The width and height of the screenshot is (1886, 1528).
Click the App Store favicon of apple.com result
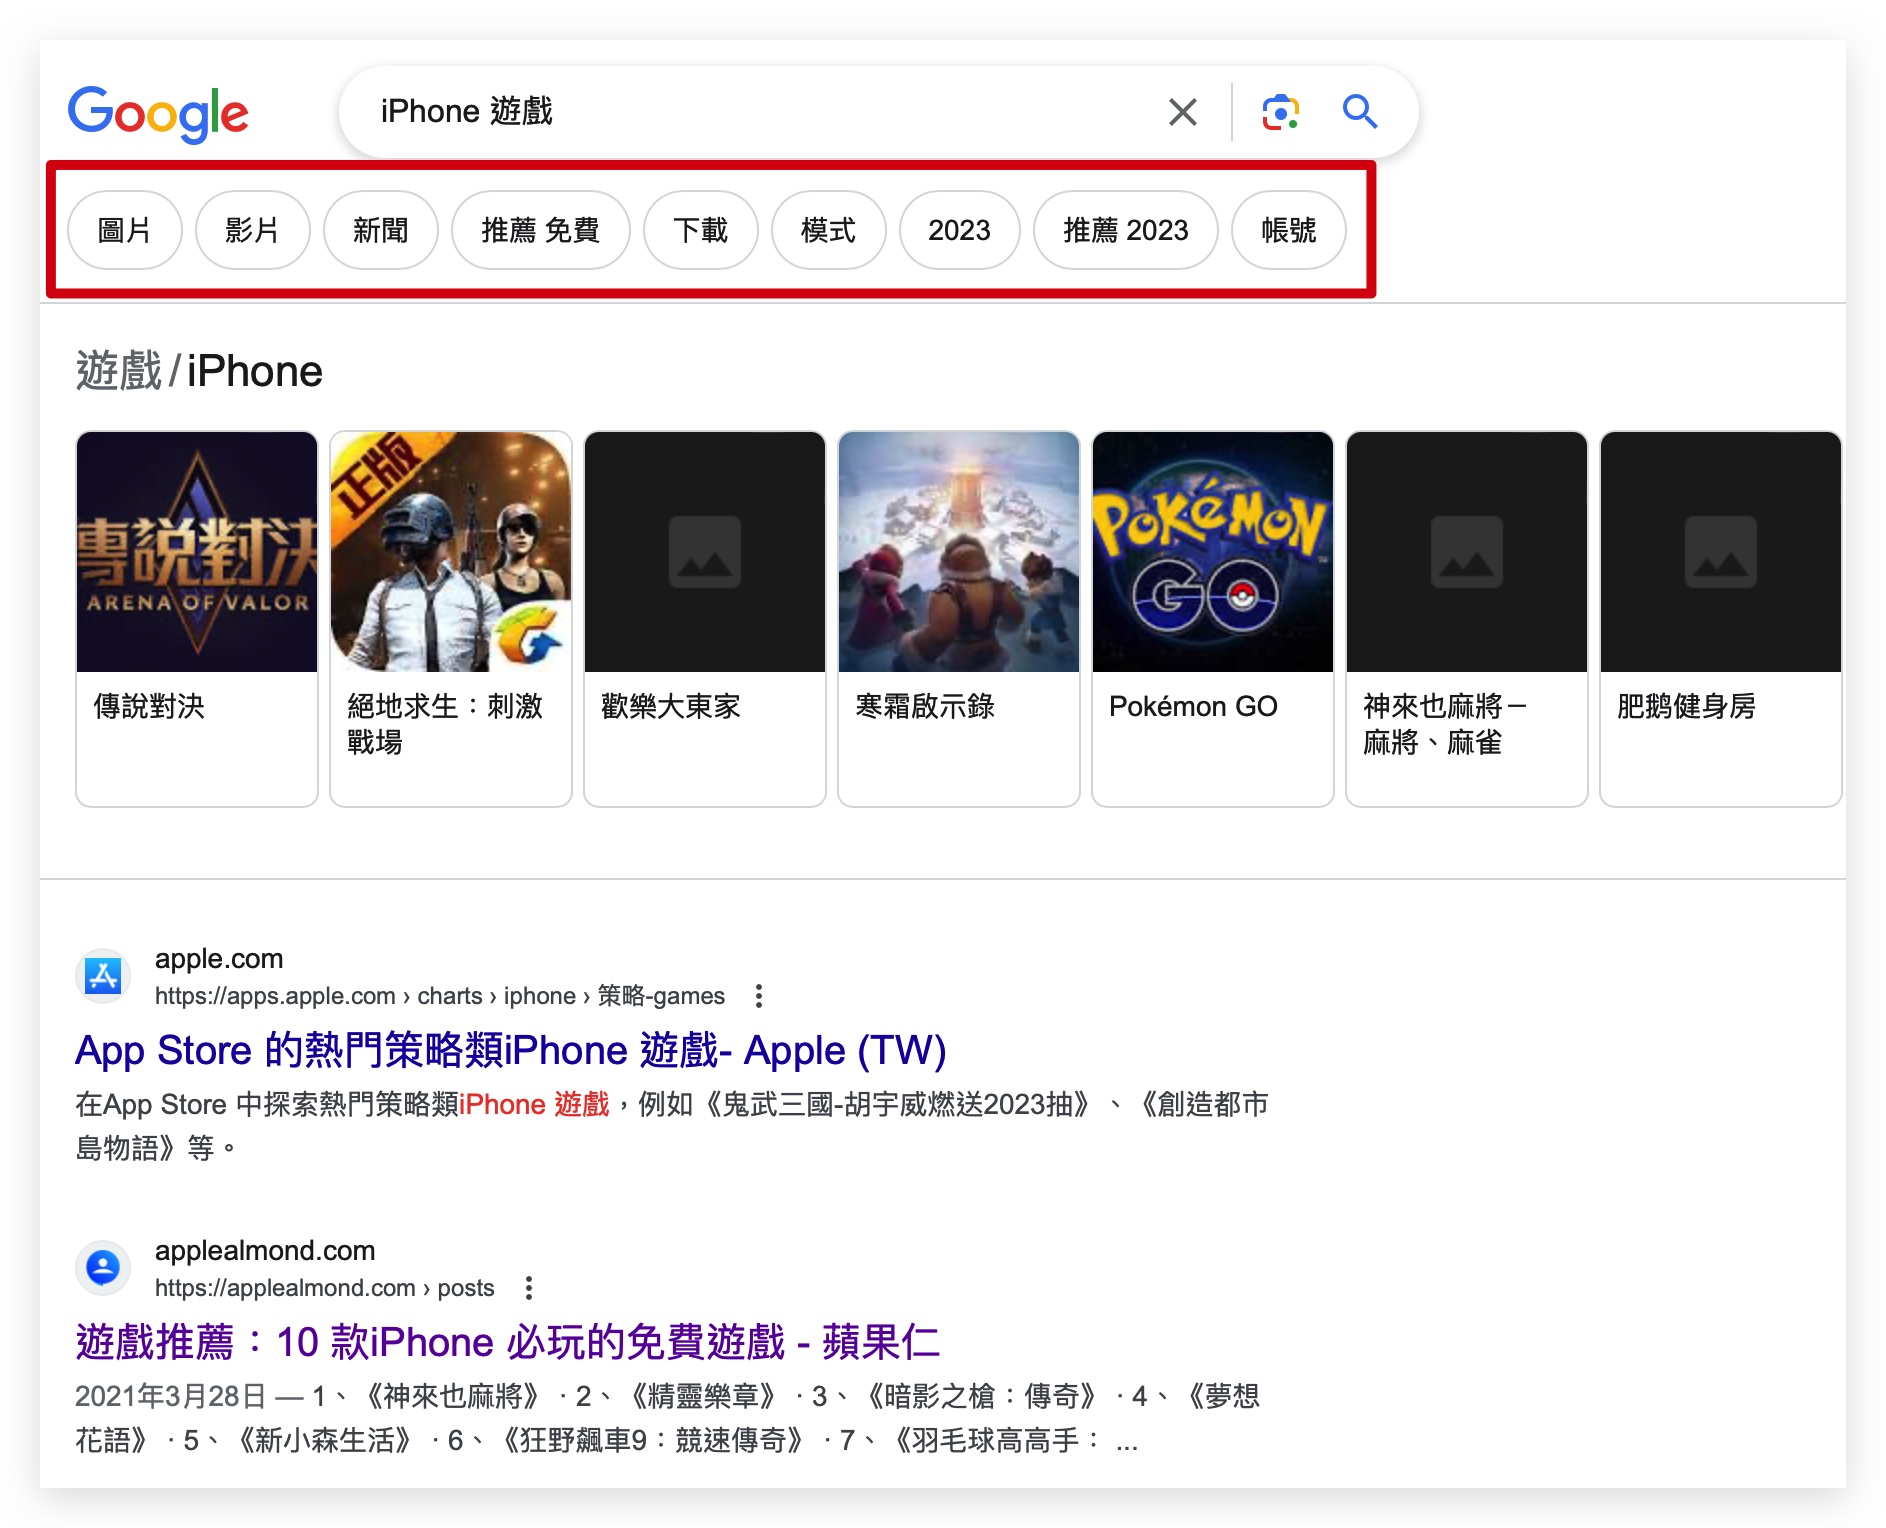(103, 976)
